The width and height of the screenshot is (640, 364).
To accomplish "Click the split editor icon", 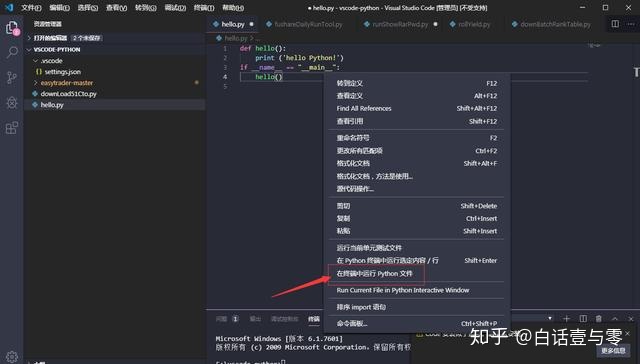I will pyautogui.click(x=615, y=24).
